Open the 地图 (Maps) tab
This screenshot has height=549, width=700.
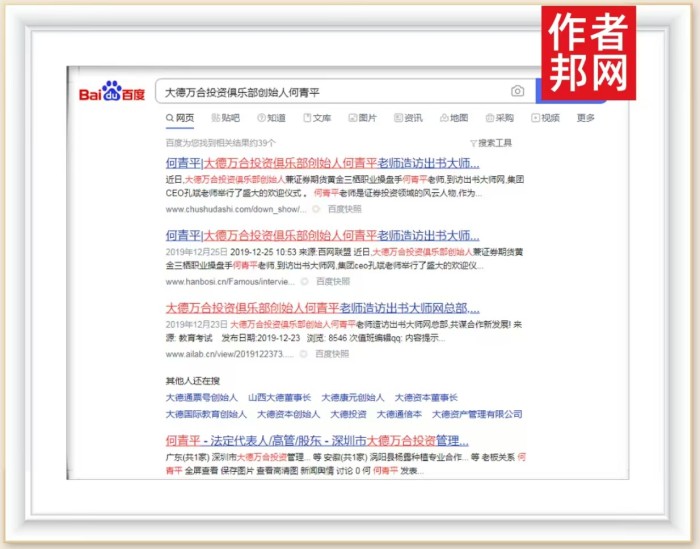(x=453, y=118)
